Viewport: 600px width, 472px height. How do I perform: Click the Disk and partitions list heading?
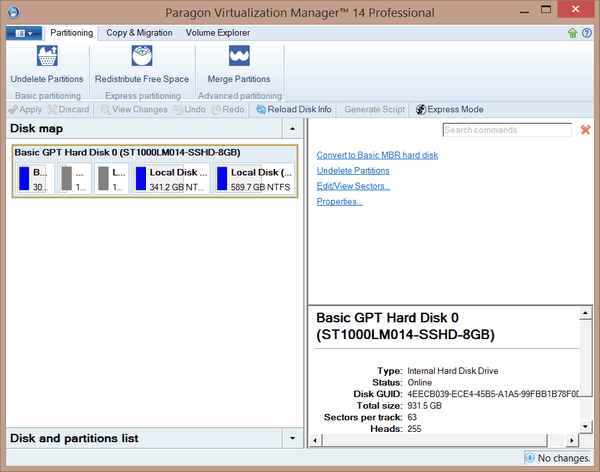[x=74, y=438]
